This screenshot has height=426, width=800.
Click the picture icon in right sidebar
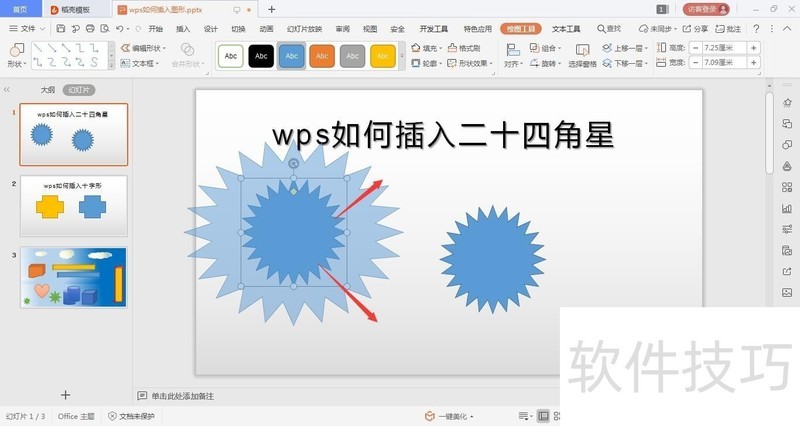pyautogui.click(x=787, y=292)
